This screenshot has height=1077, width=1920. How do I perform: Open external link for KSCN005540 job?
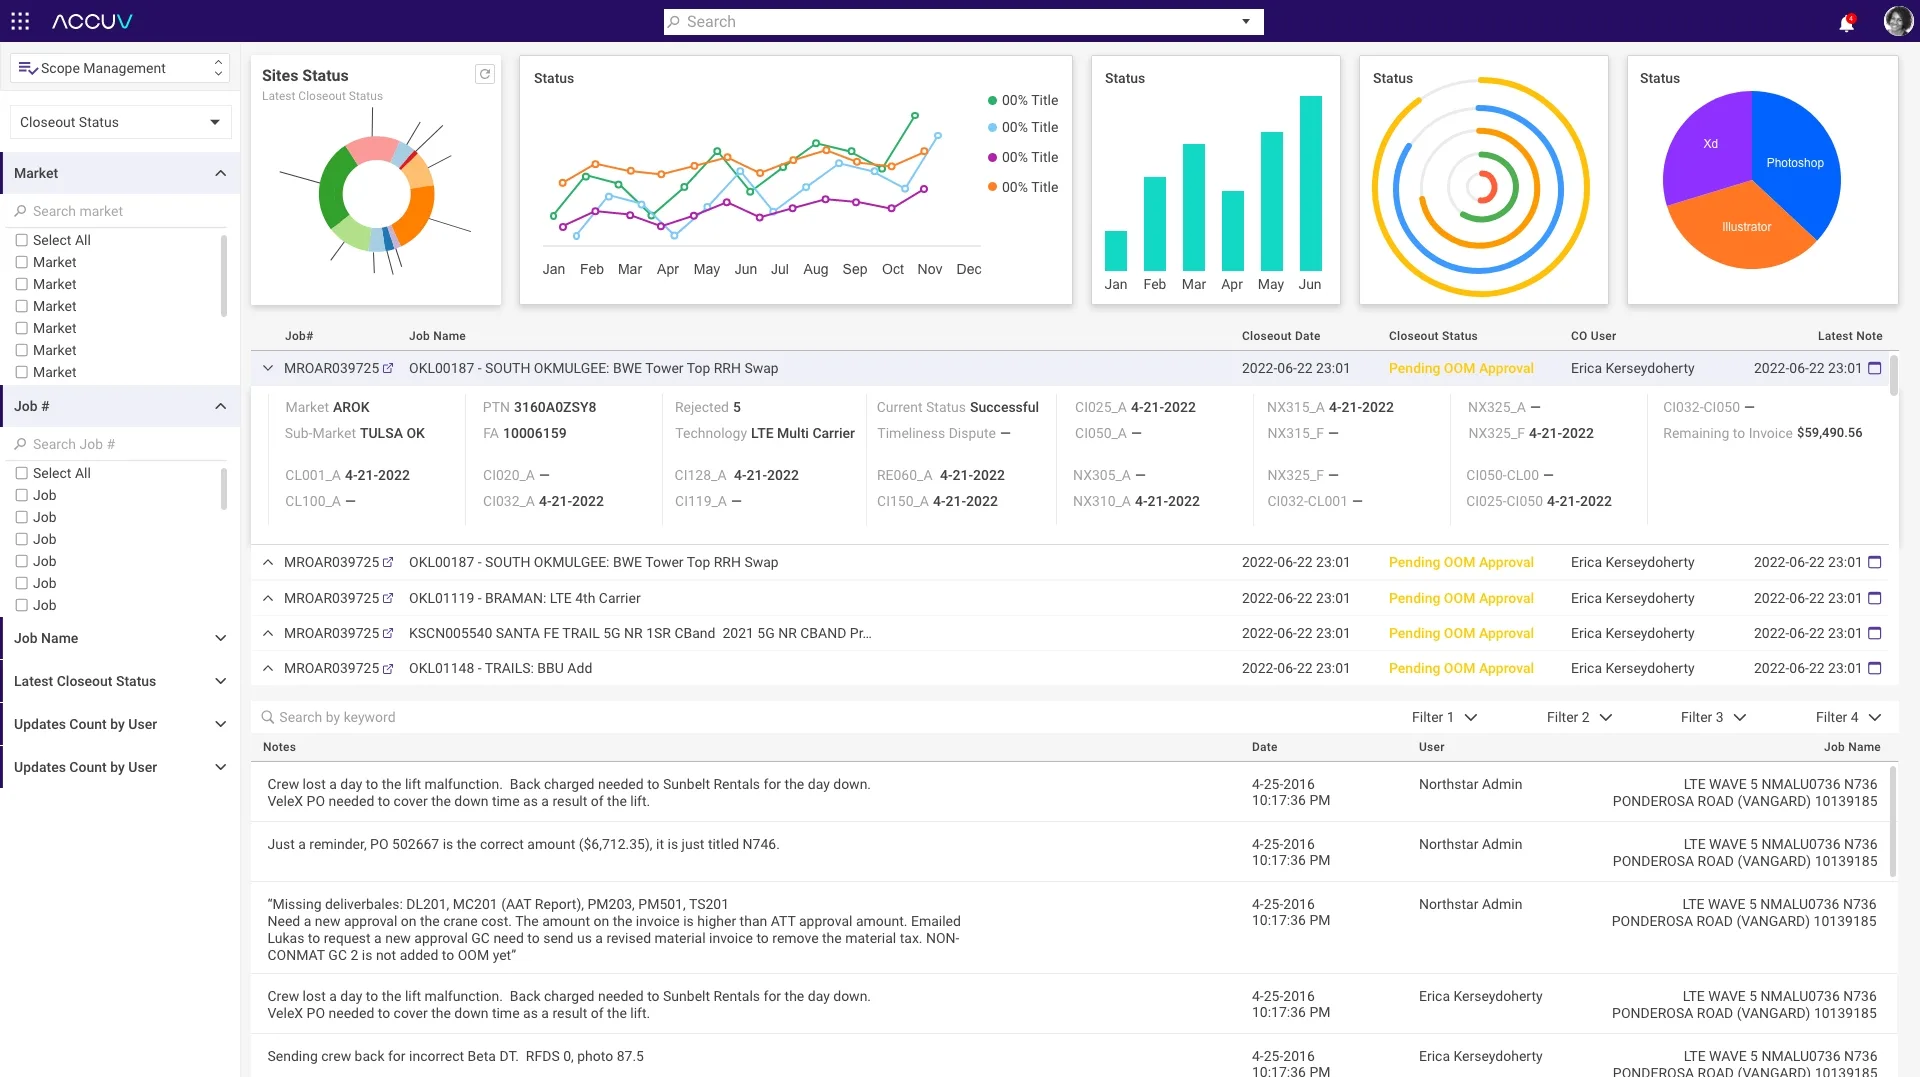(388, 633)
